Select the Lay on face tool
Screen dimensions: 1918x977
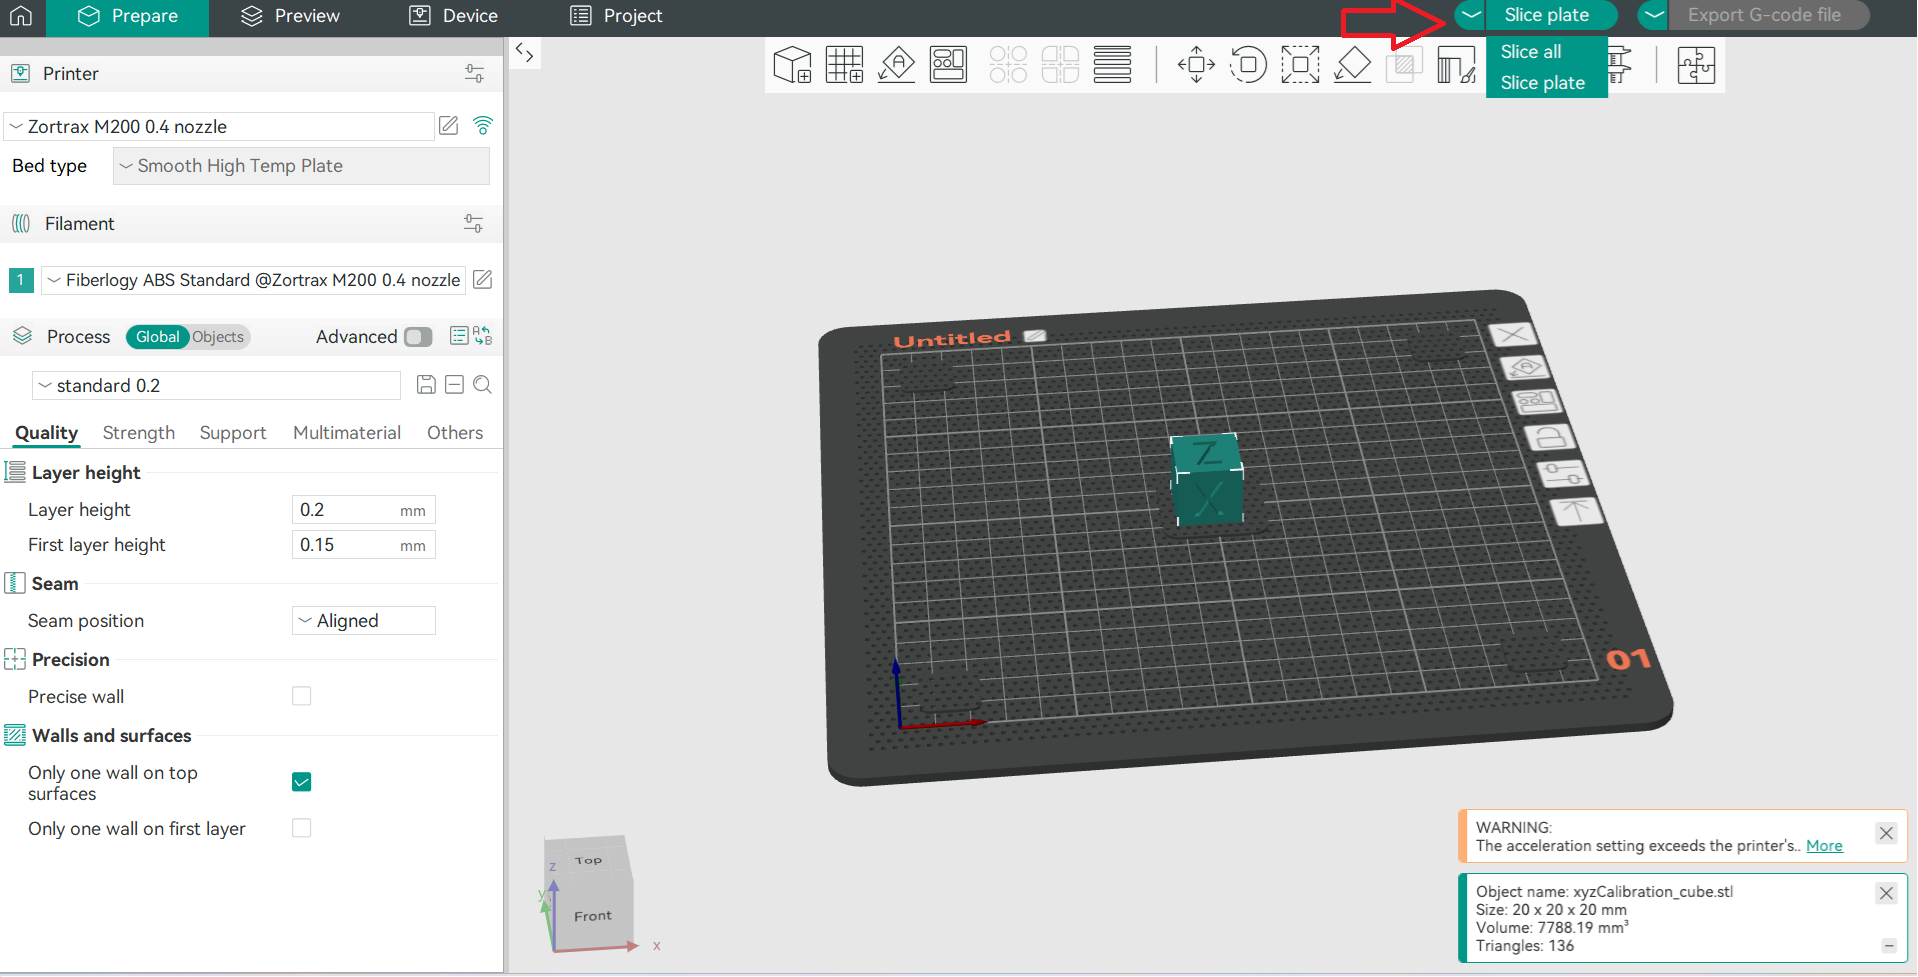pos(1352,65)
